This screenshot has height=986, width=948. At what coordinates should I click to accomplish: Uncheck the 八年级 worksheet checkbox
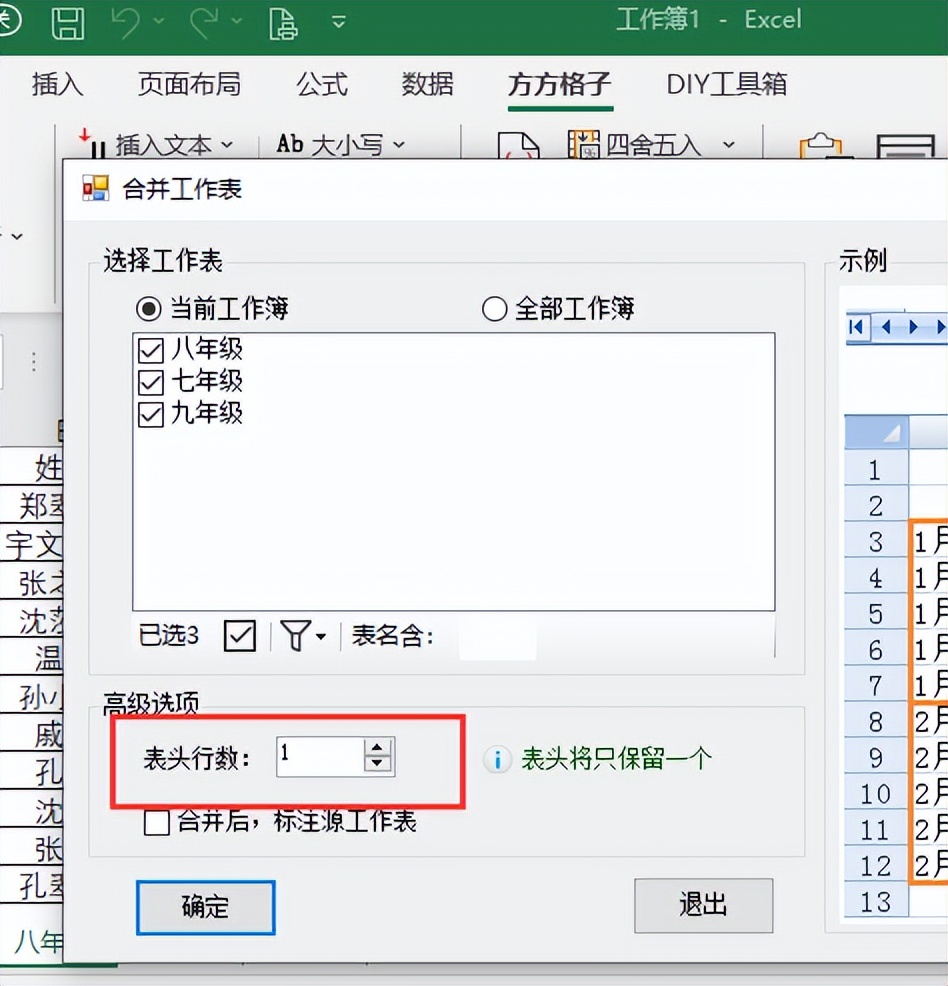151,350
